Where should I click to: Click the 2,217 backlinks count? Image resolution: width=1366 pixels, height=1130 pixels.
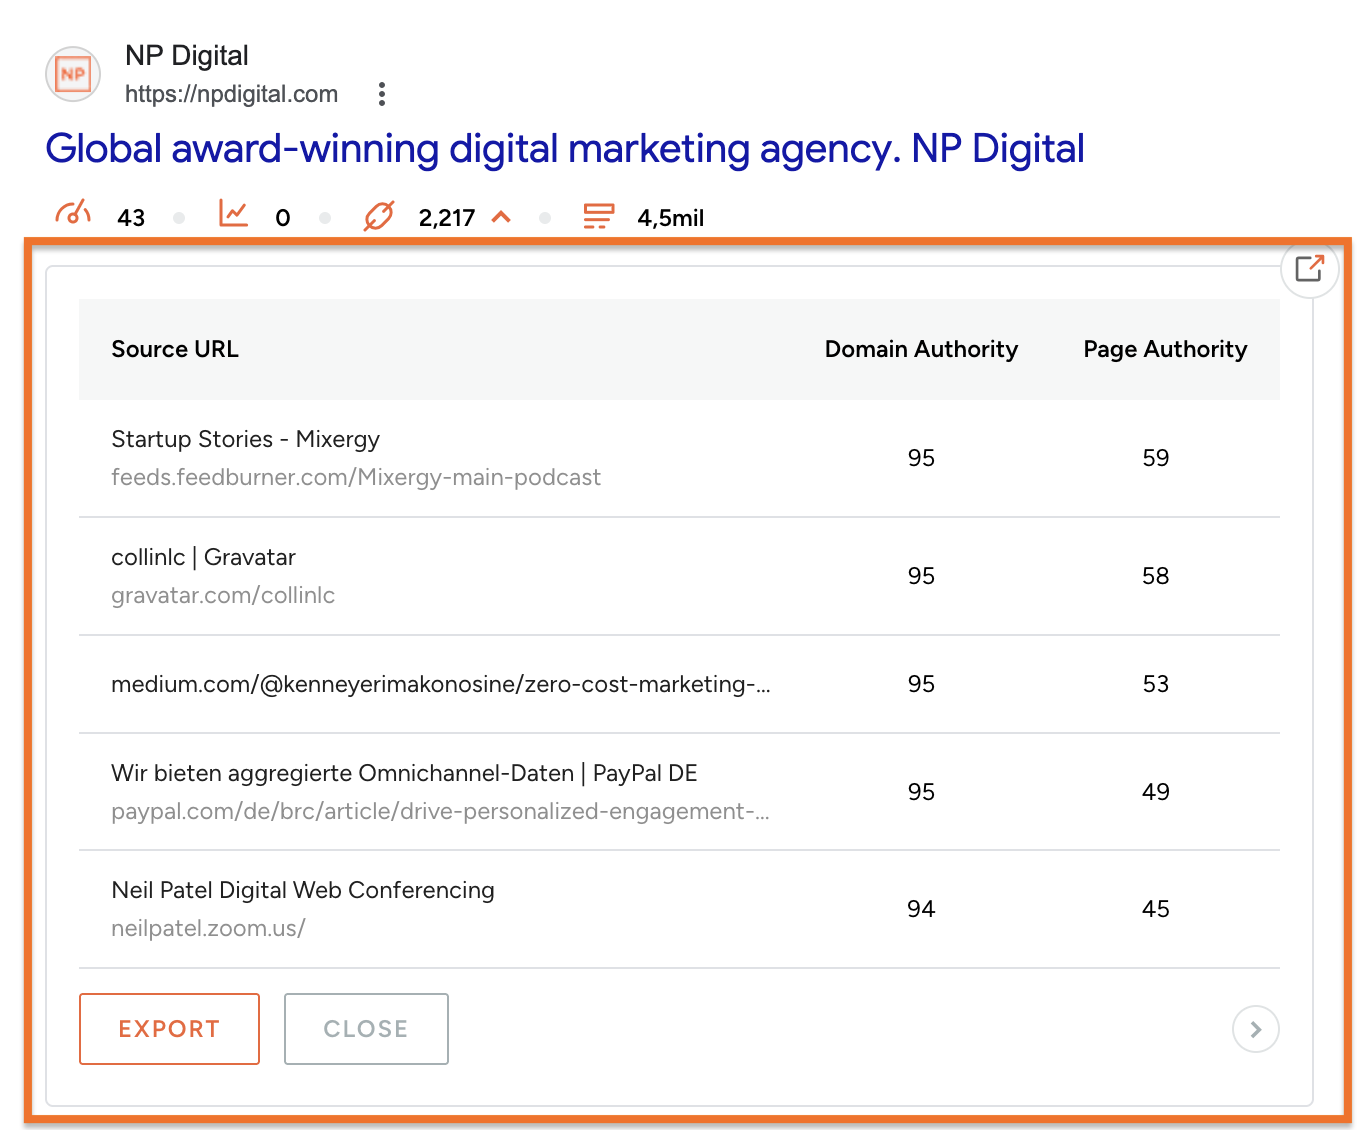click(x=447, y=218)
